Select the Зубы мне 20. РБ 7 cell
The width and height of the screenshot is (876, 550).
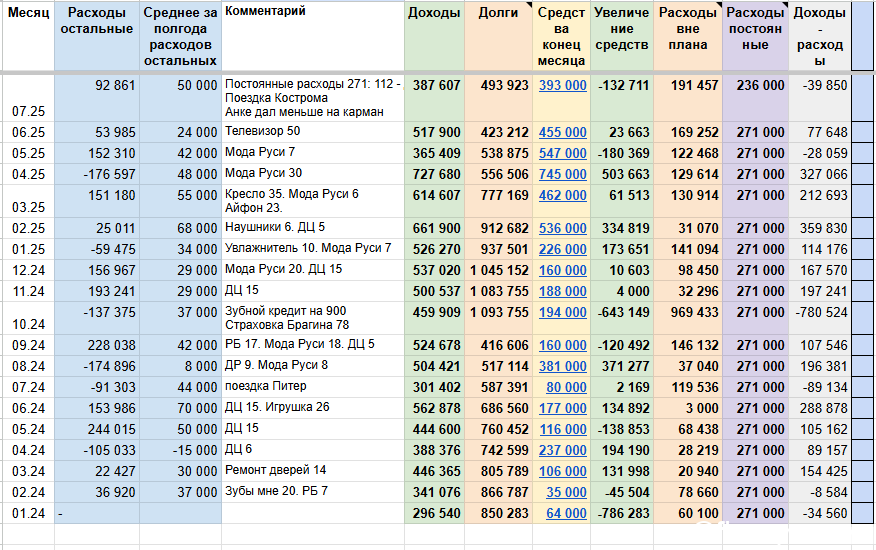(x=313, y=492)
